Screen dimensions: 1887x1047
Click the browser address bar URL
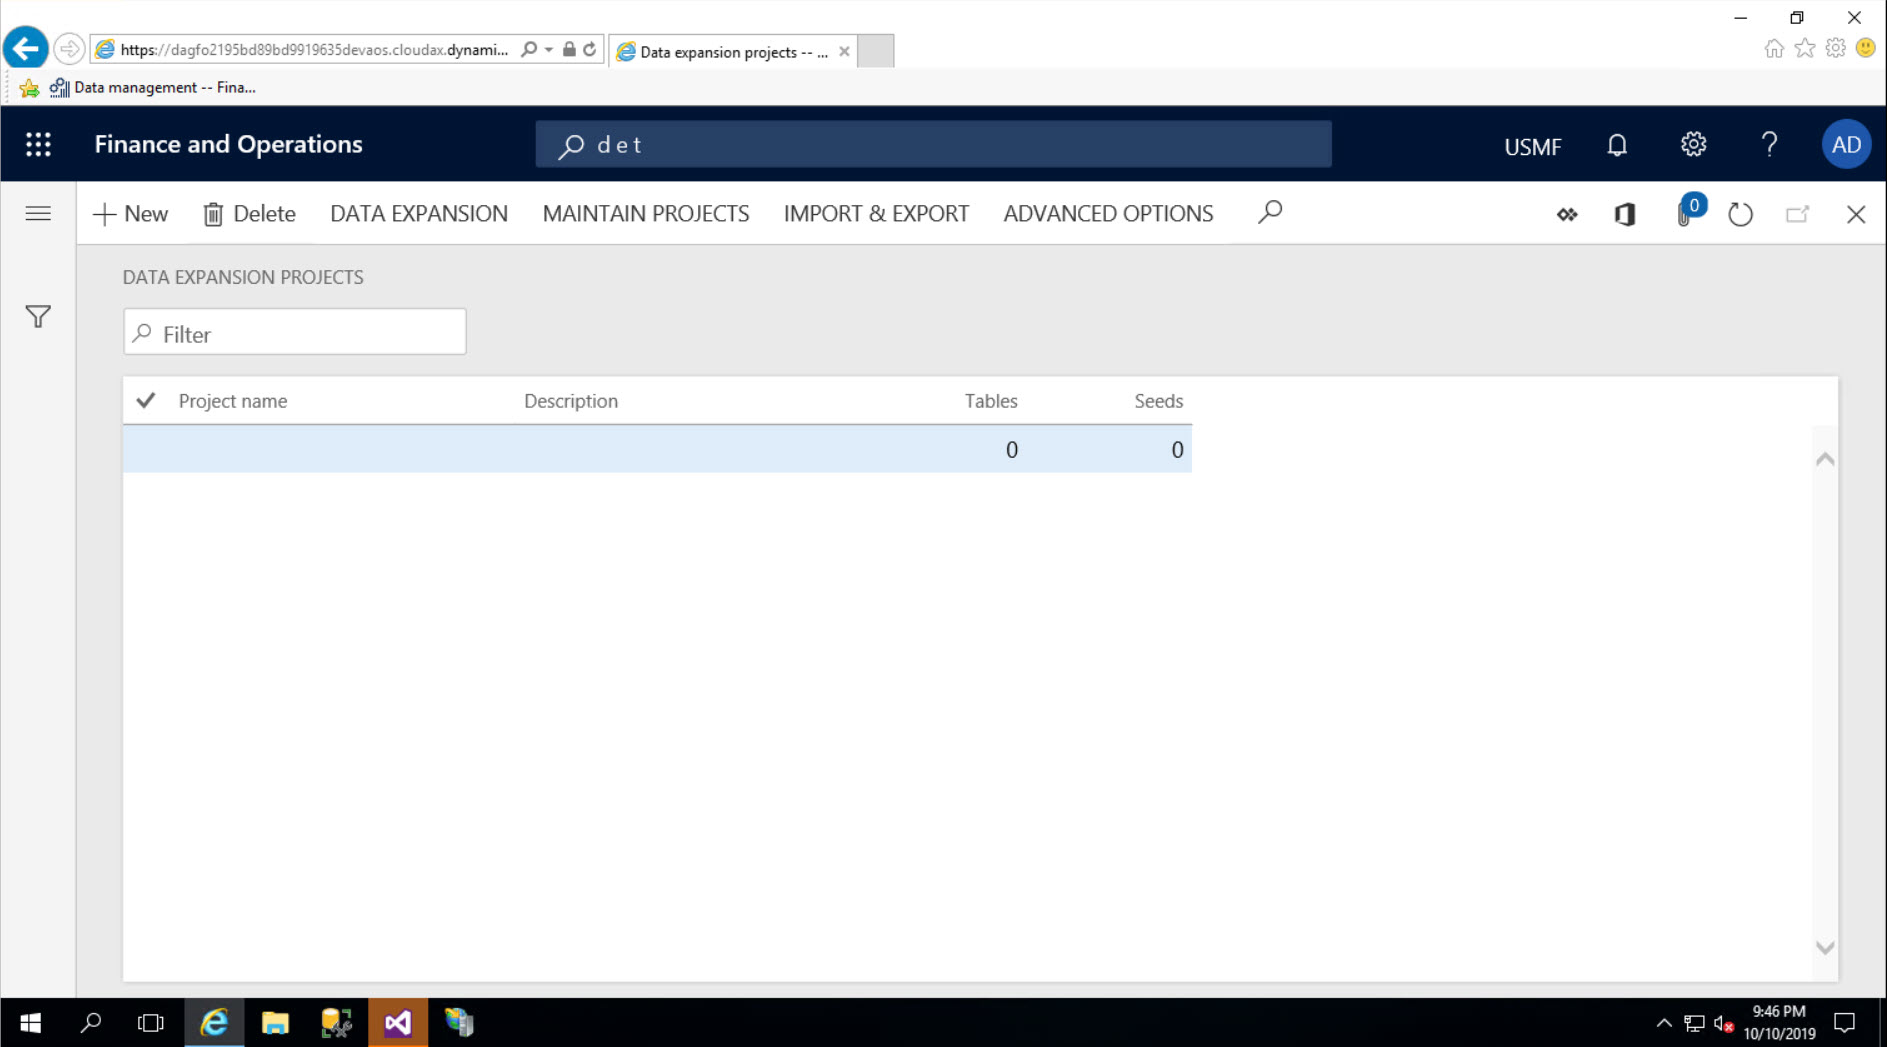(x=314, y=50)
